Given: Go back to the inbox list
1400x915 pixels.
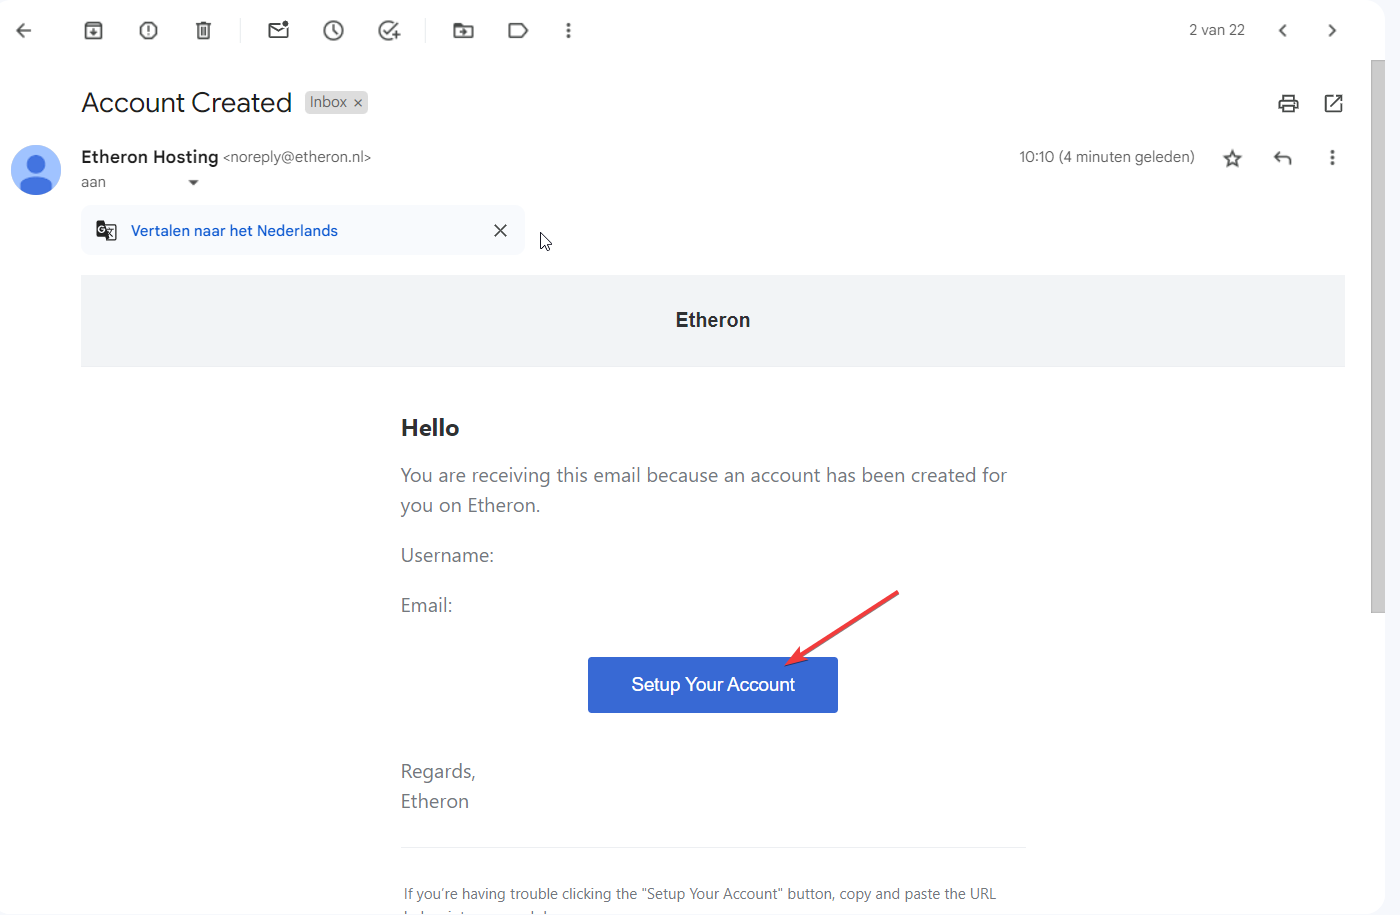Looking at the screenshot, I should [24, 31].
